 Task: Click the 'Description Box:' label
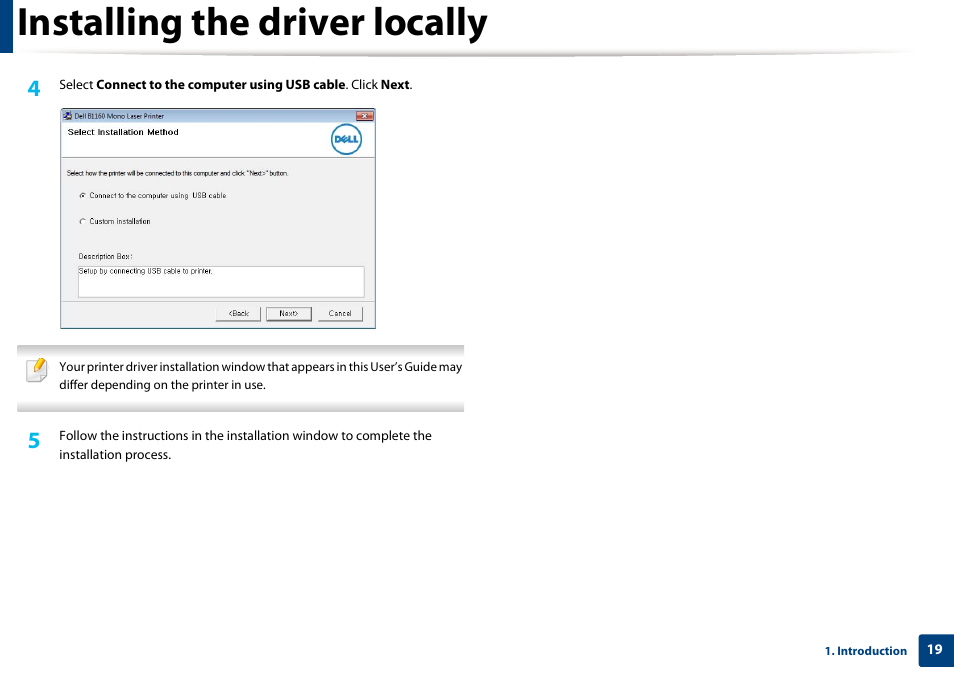coord(105,256)
